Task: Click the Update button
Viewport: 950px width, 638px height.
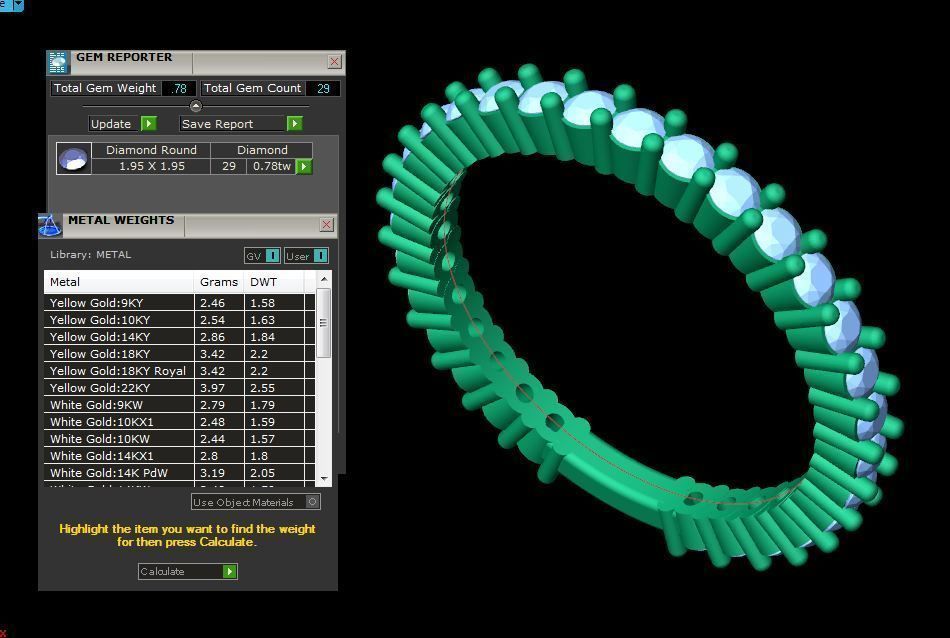Action: (122, 124)
